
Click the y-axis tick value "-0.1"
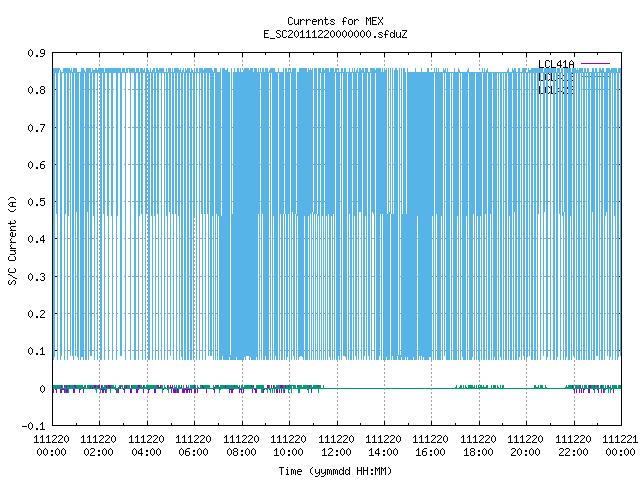[x=33, y=426]
